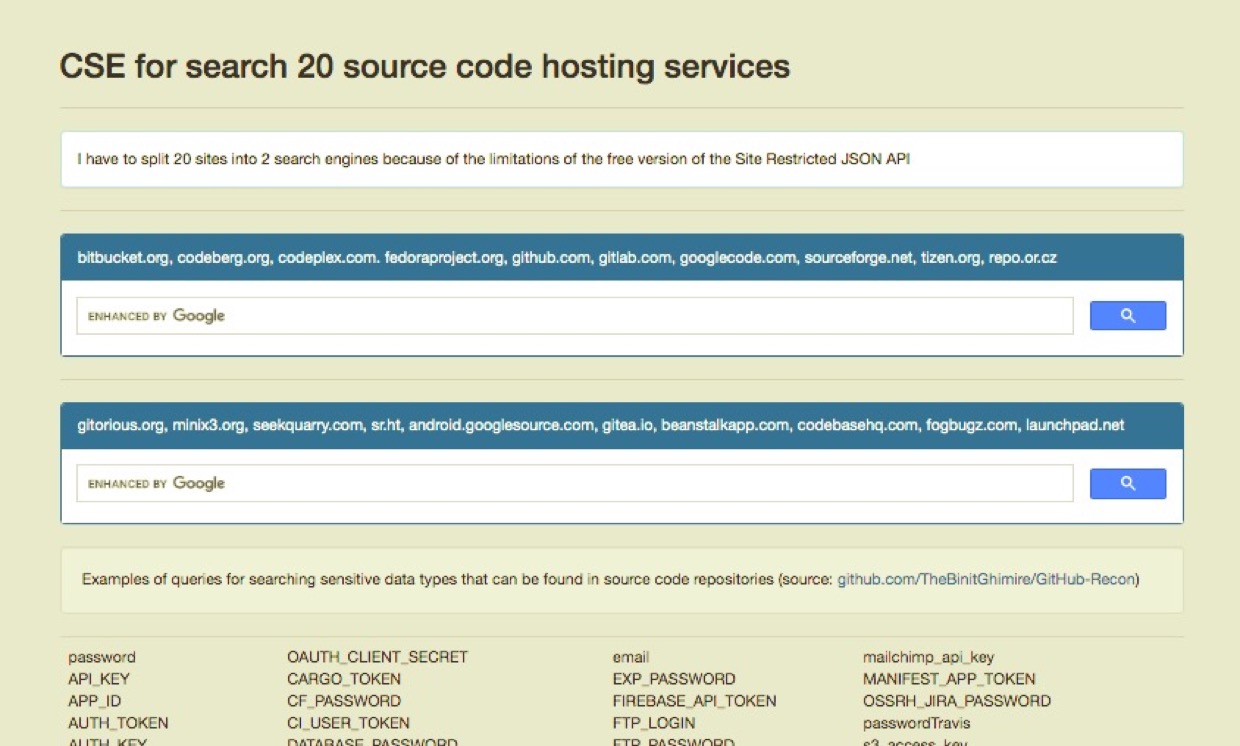
Task: Open the github.com/TheBinitGhimire/GitHub-Recon source link
Action: coord(986,579)
